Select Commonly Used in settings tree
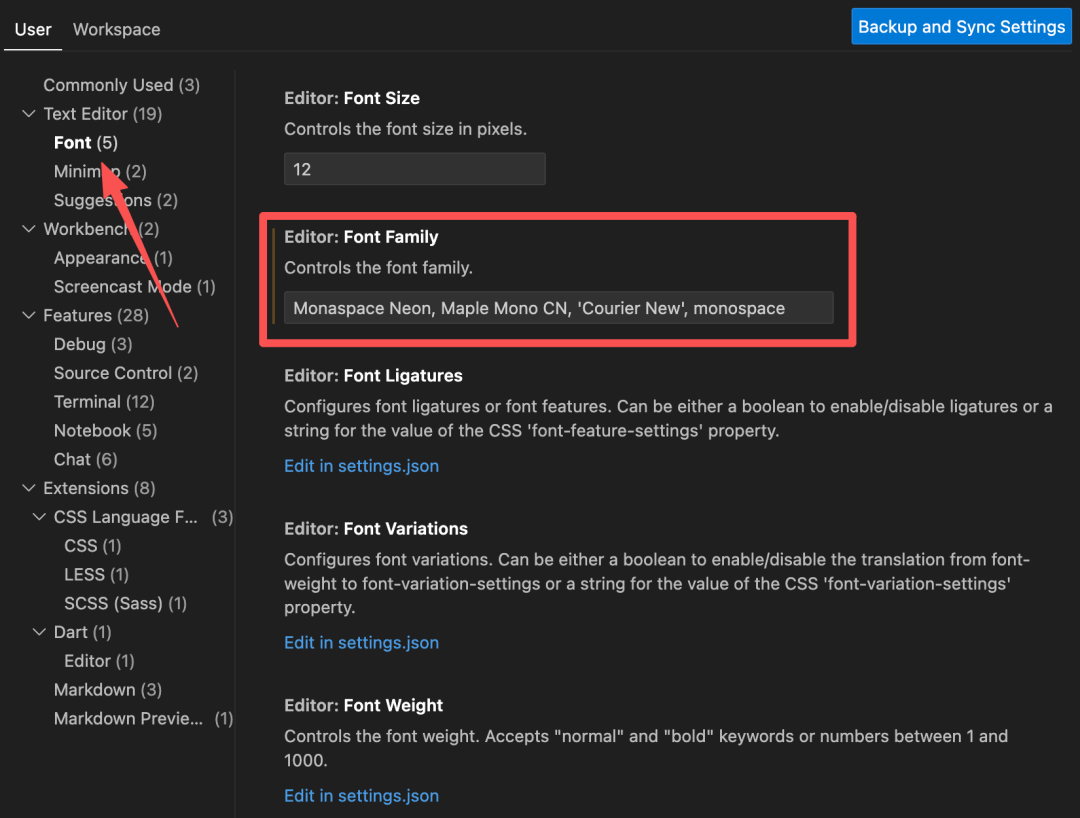 [121, 85]
